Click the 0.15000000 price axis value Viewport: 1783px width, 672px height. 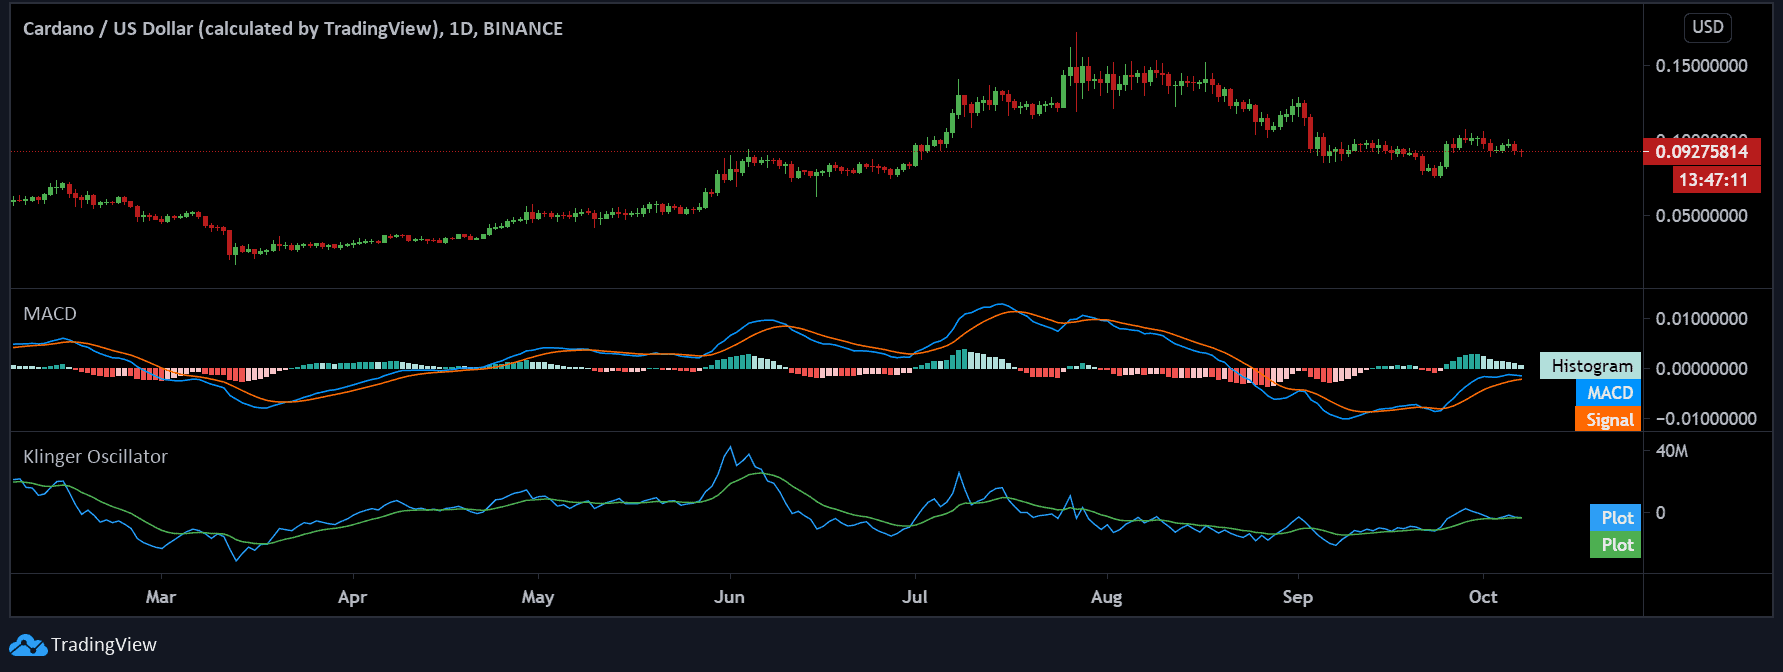point(1702,66)
